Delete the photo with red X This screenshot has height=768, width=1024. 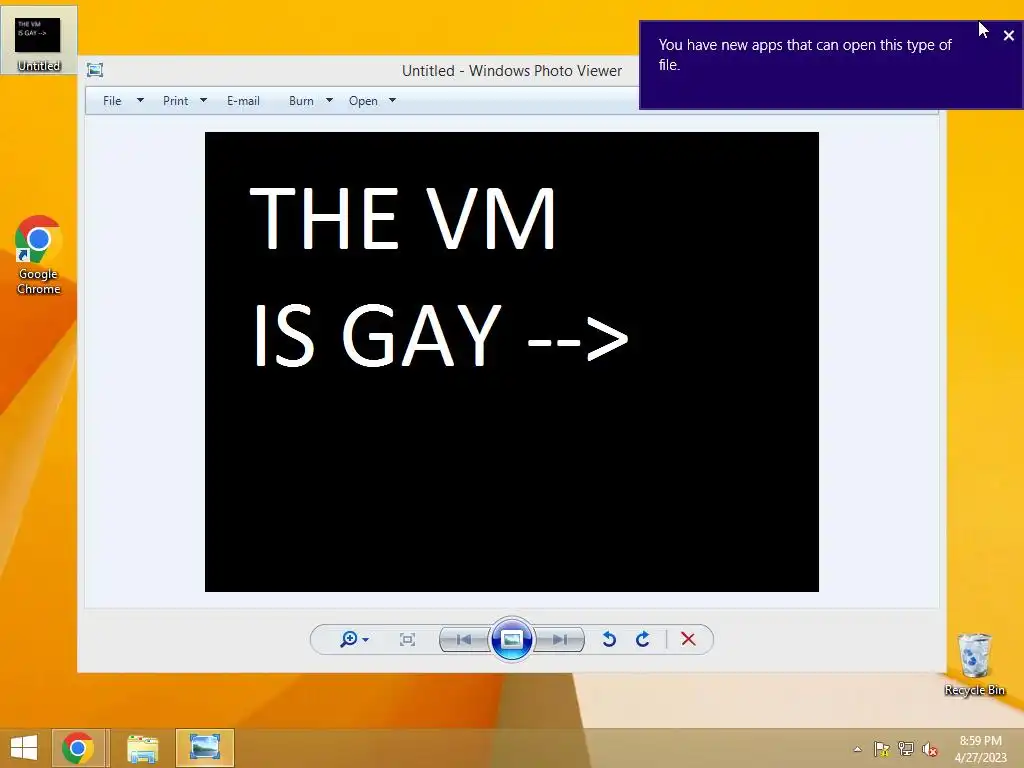pyautogui.click(x=688, y=639)
